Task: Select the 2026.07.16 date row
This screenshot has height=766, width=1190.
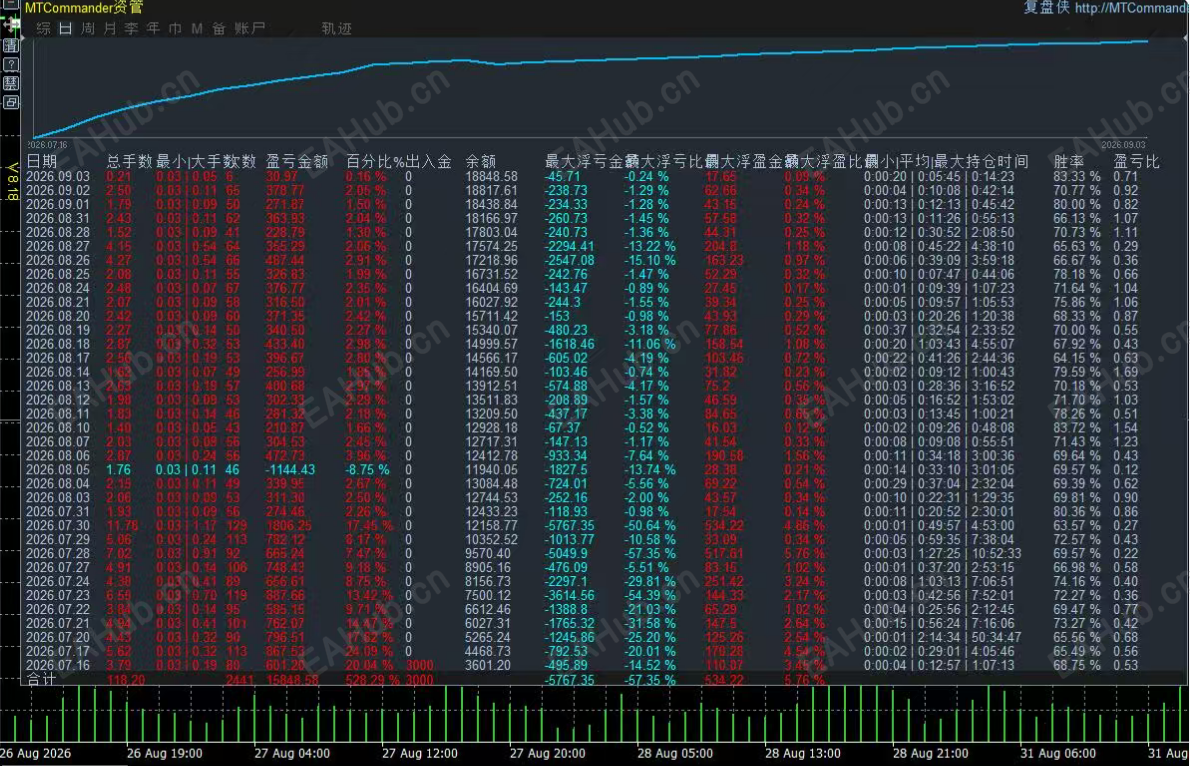Action: point(58,665)
